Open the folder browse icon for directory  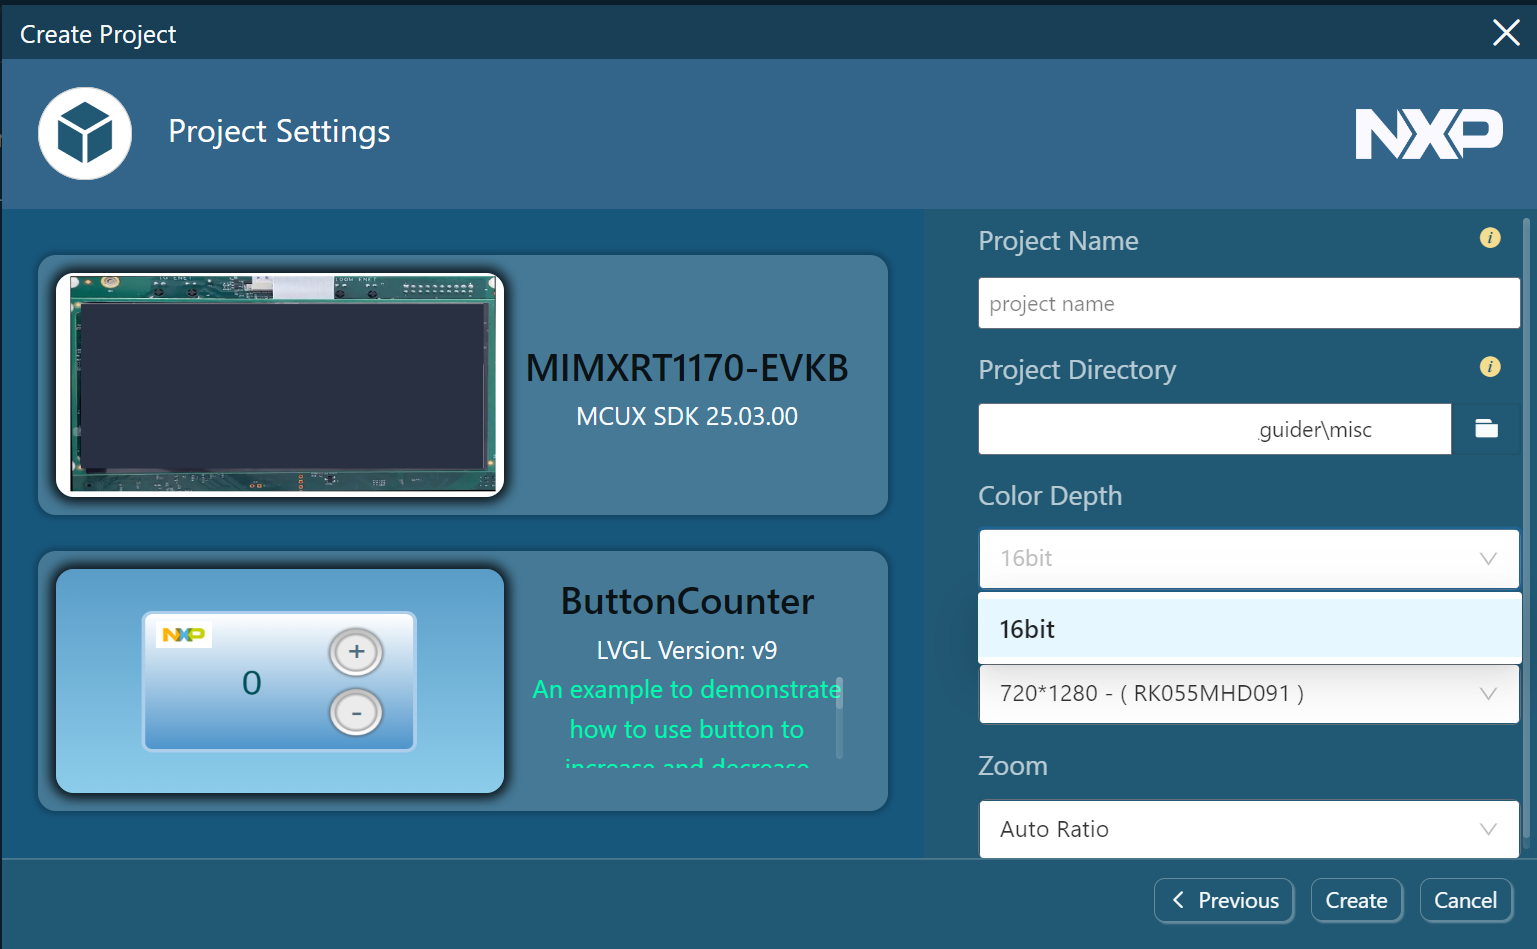tap(1486, 429)
